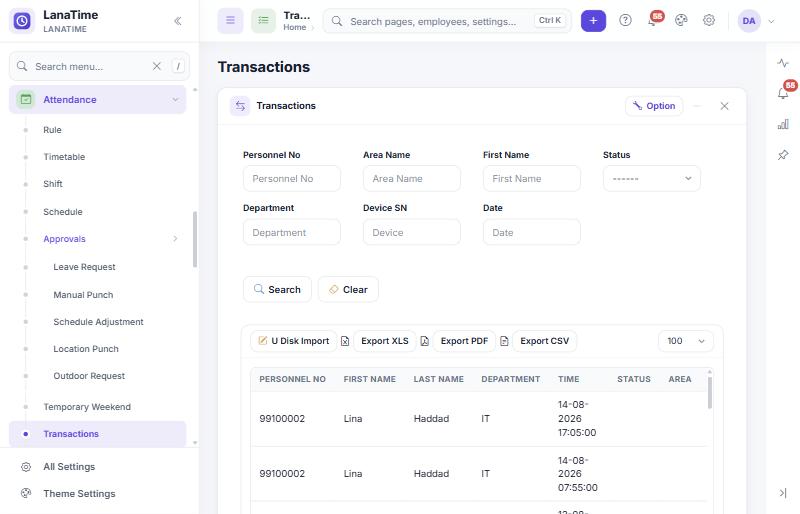Click the LanaTime clock logo icon
Viewport: 800px width, 514px height.
coord(22,21)
